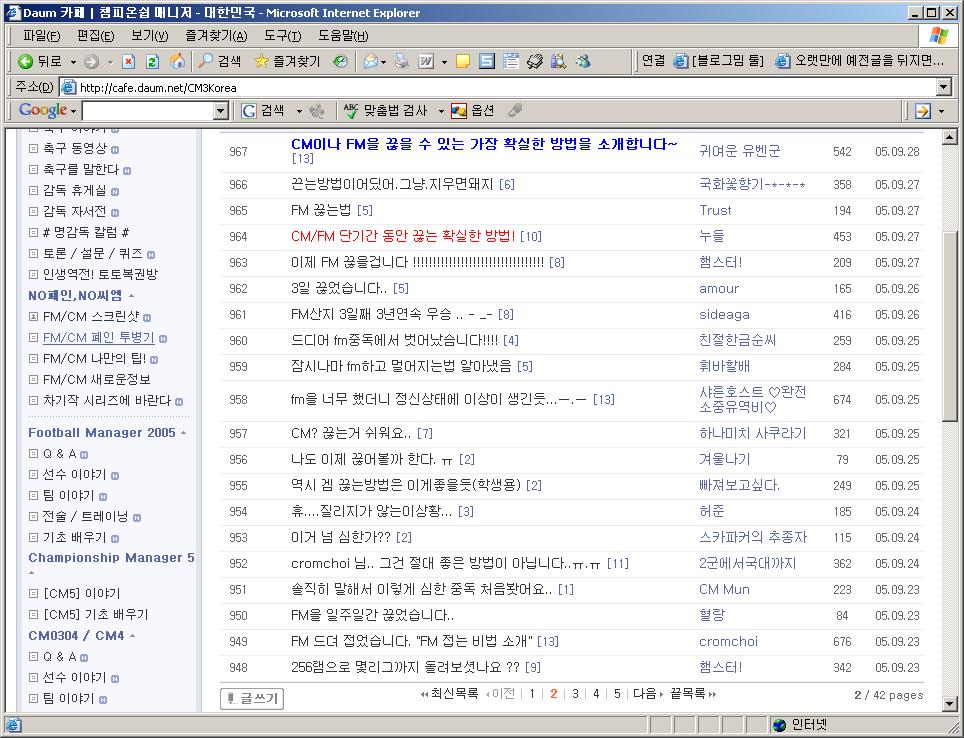Click the Google toolbar news gear icon
The width and height of the screenshot is (964, 738).
[317, 111]
